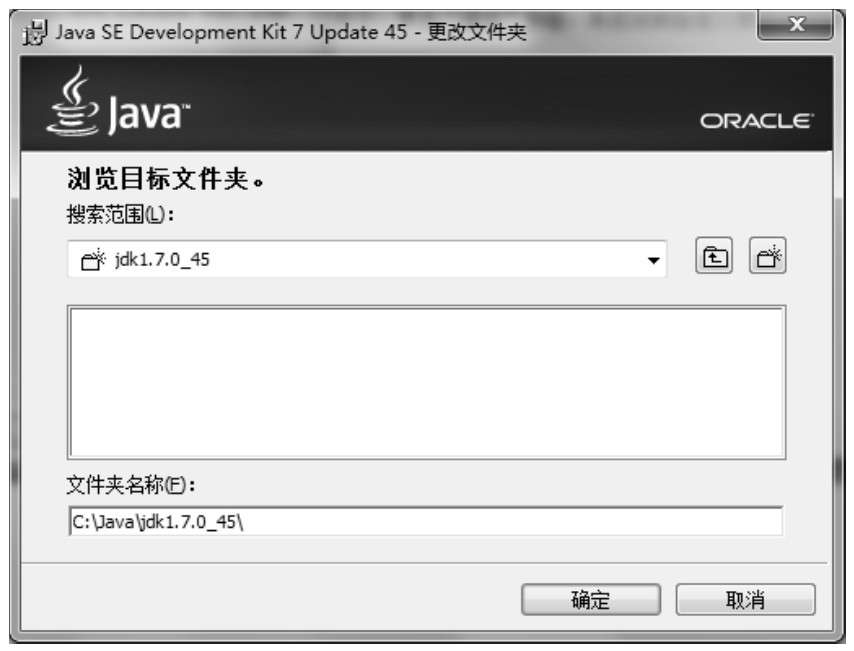Image resolution: width=854 pixels, height=651 pixels.
Task: Click the empty folder list area
Action: pos(426,382)
